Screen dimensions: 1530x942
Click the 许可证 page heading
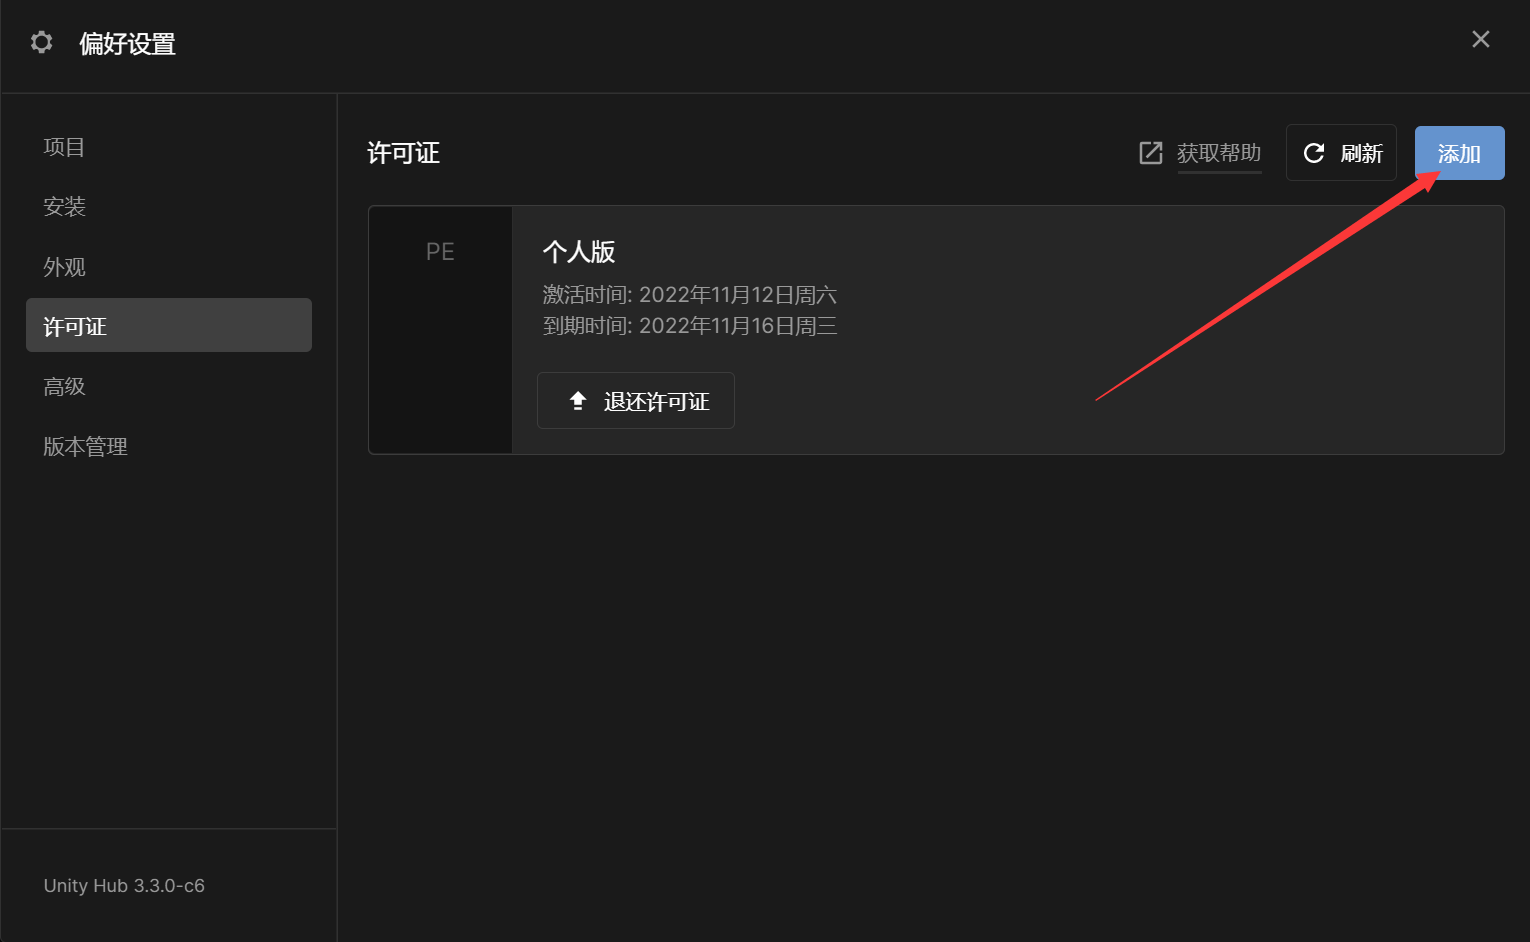pyautogui.click(x=404, y=153)
